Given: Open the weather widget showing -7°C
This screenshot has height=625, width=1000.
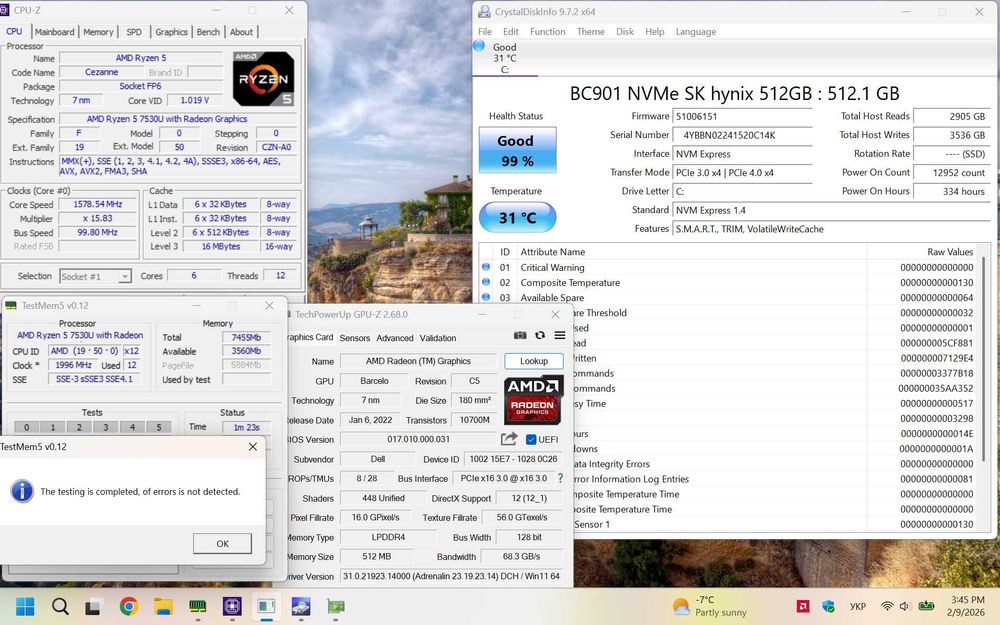Looking at the screenshot, I should (x=709, y=606).
